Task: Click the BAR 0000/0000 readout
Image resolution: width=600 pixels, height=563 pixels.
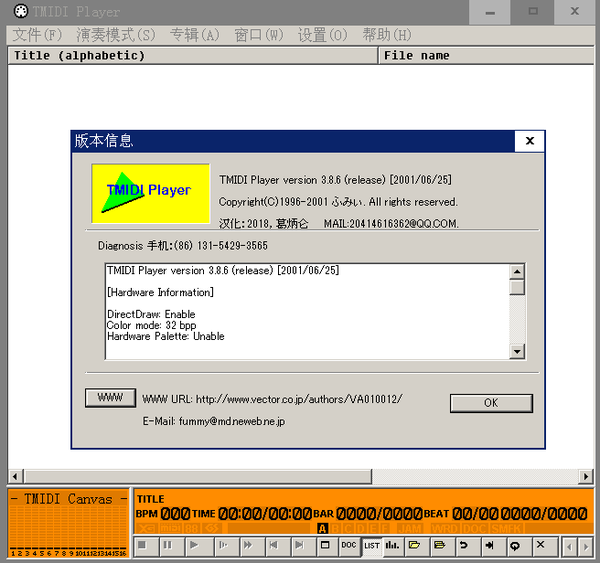Action: [x=368, y=514]
